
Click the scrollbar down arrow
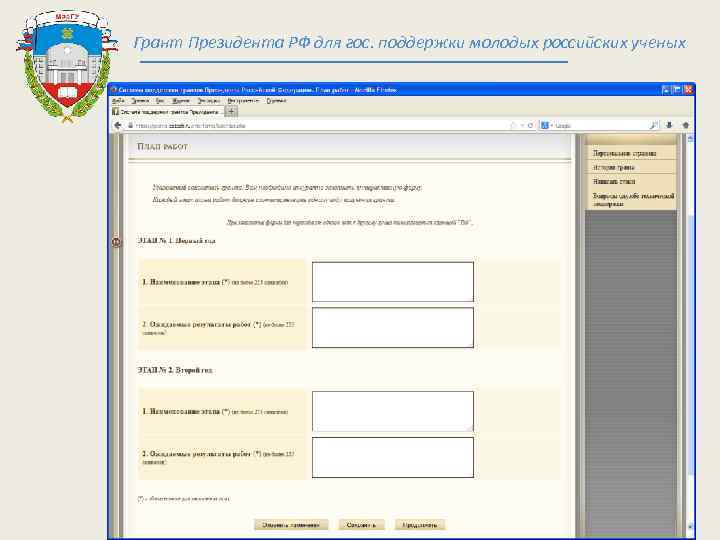click(690, 527)
